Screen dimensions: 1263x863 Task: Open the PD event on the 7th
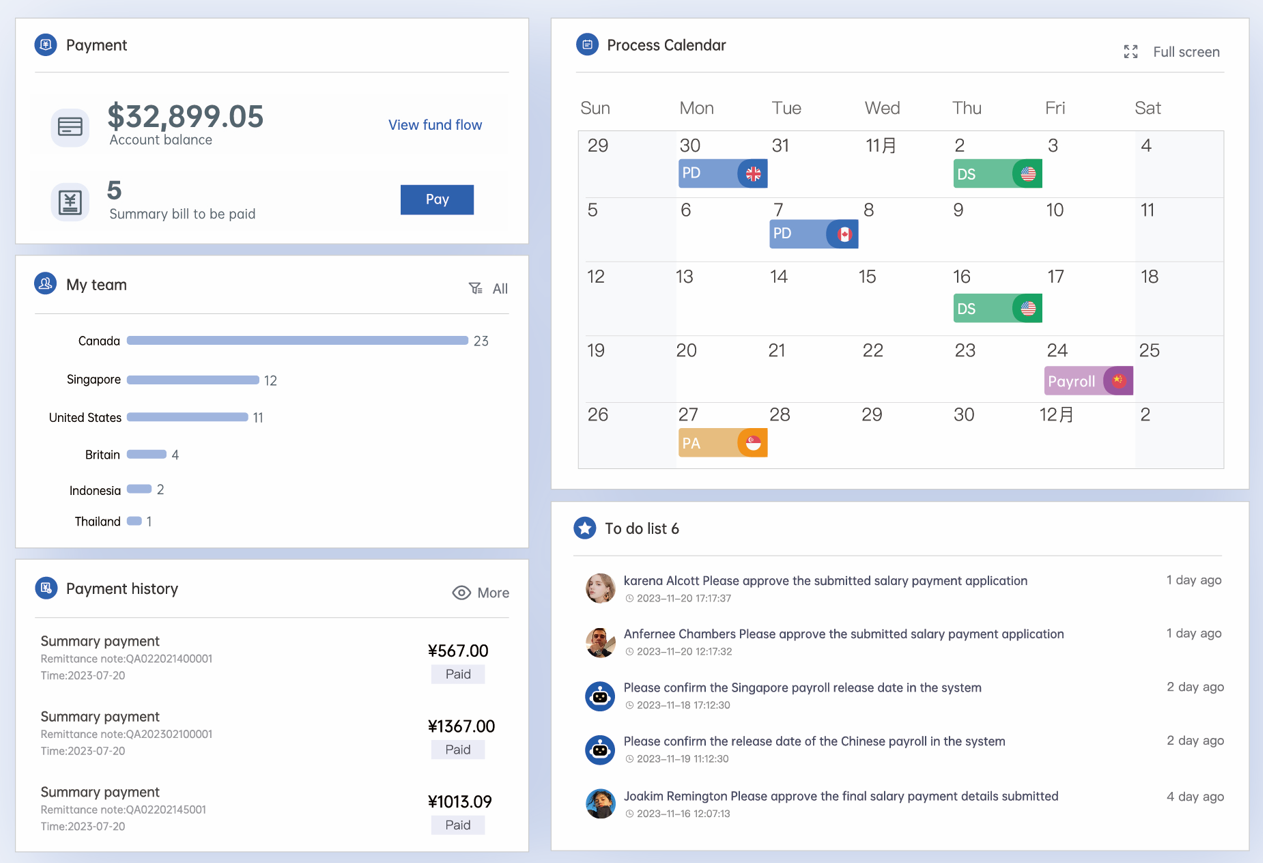click(x=813, y=234)
